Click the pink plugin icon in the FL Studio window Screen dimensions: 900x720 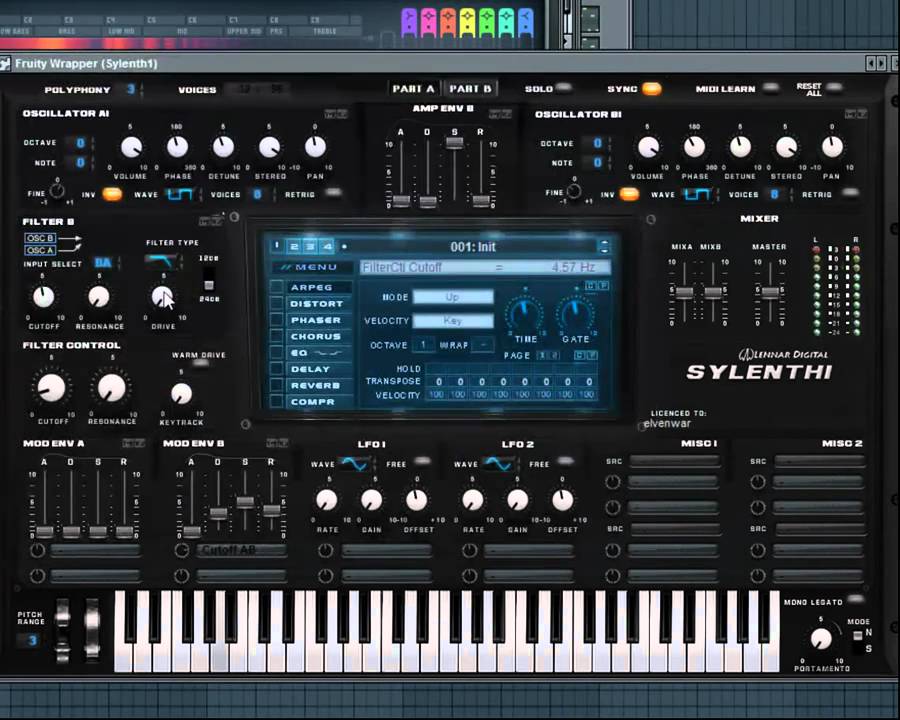428,22
